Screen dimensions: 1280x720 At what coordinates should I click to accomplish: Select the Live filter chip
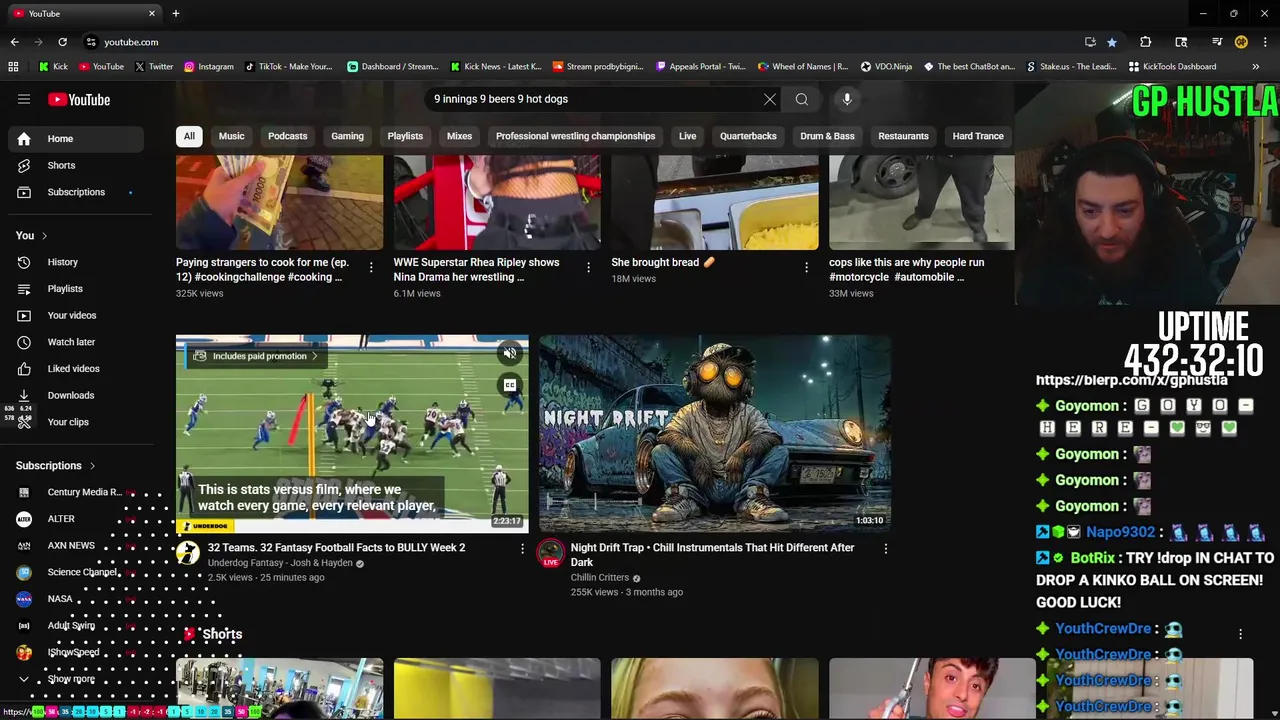click(687, 136)
